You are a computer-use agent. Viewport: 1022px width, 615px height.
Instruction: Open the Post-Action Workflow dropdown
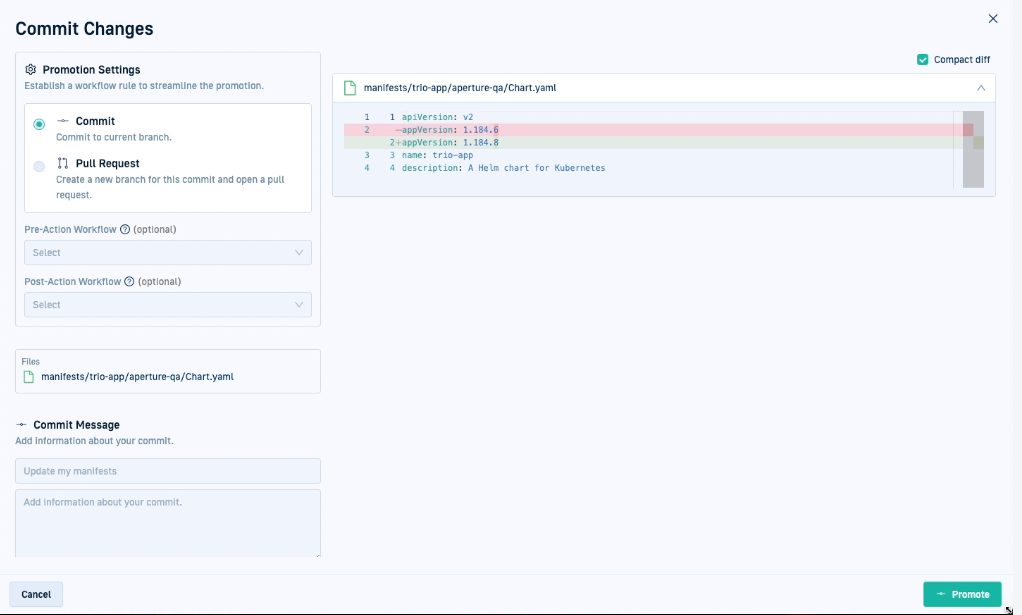point(167,305)
